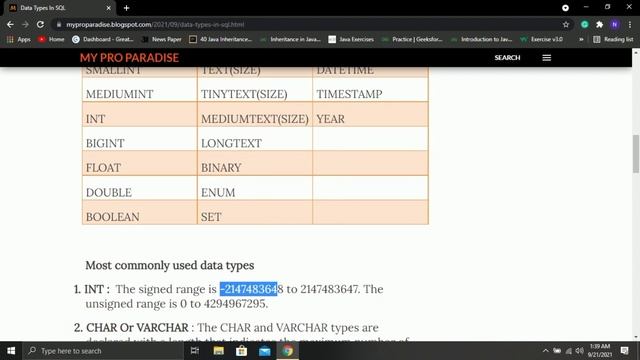This screenshot has width=640, height=360.
Task: Open a new browser tab
Action: tap(127, 8)
